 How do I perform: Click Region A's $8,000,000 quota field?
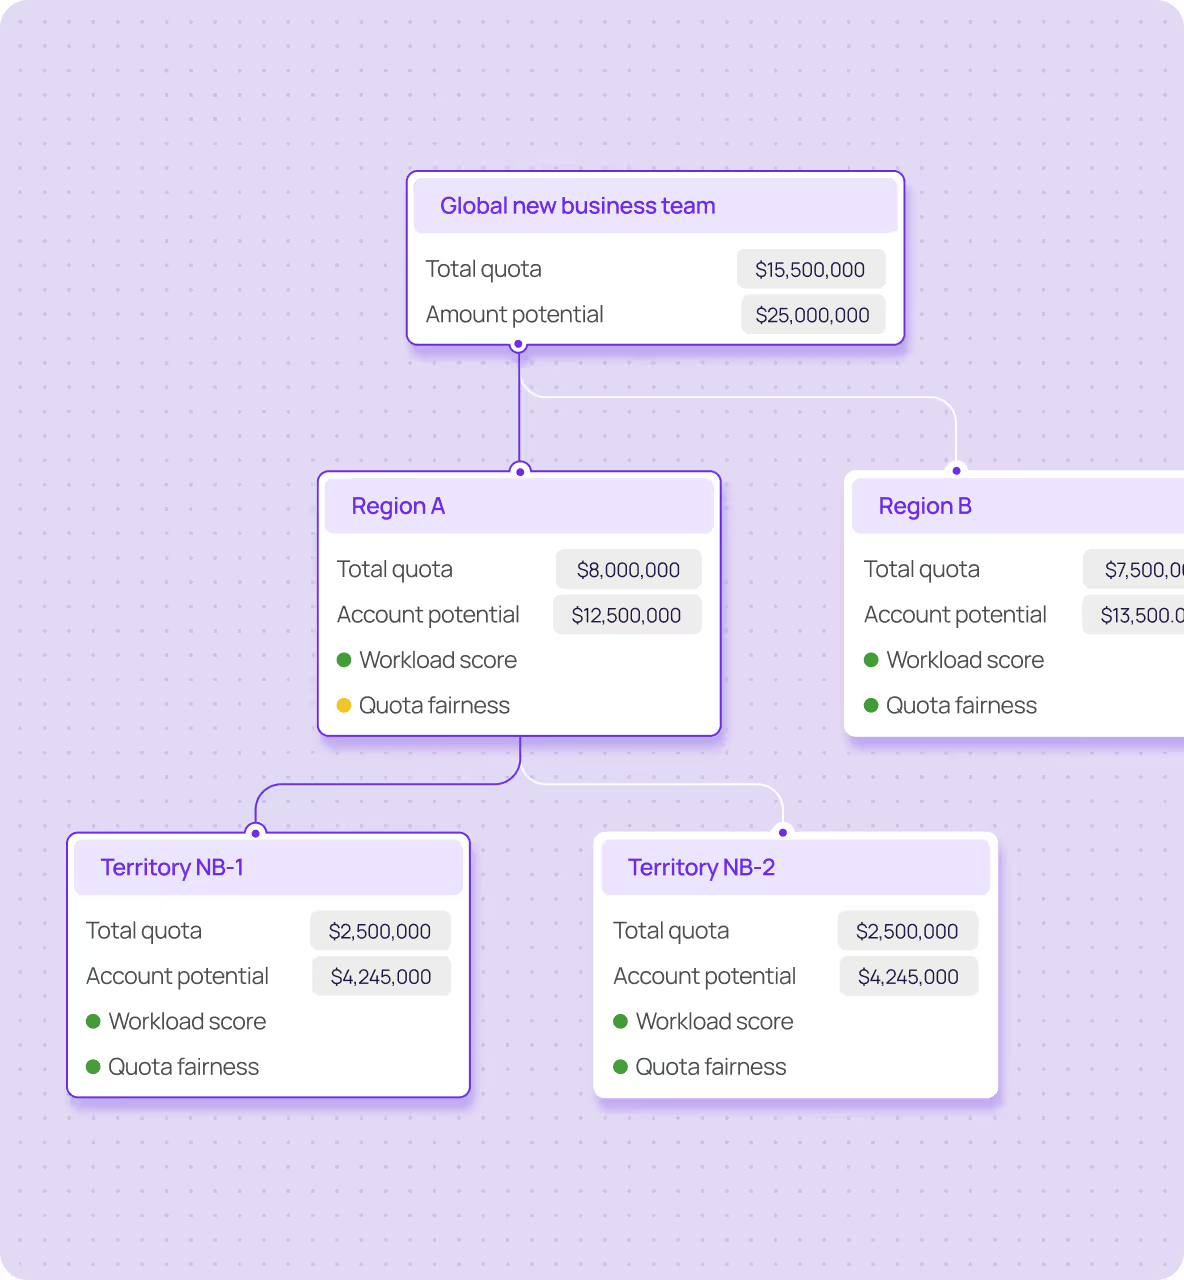point(628,570)
